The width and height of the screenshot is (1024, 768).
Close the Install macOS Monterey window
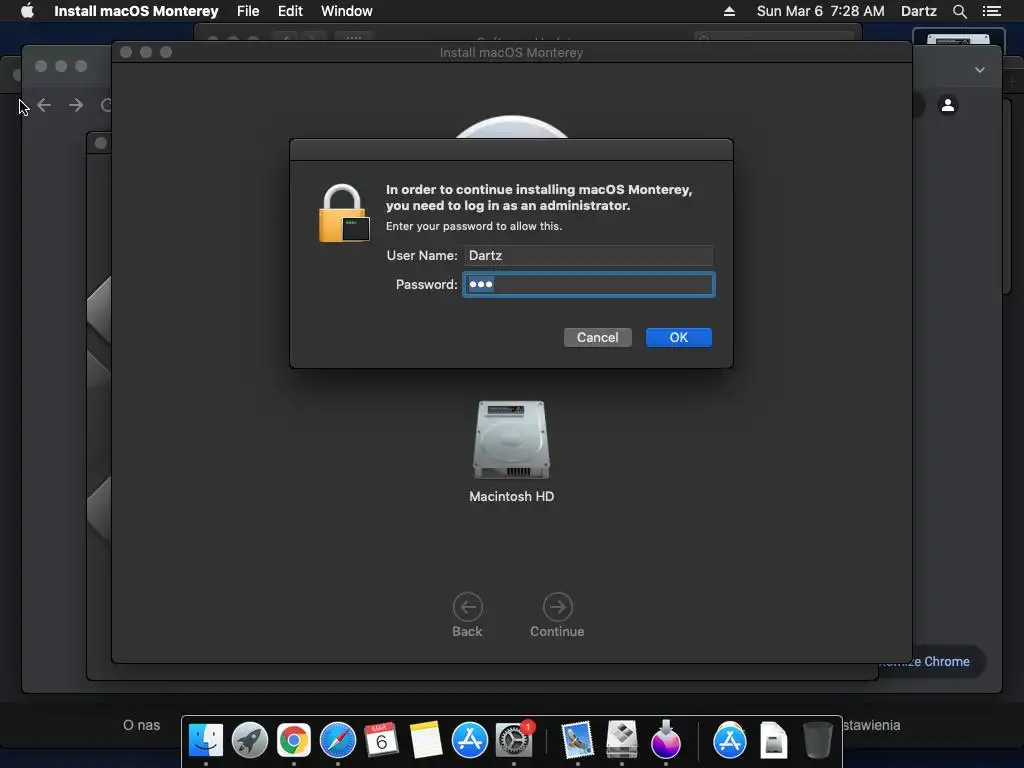point(126,52)
